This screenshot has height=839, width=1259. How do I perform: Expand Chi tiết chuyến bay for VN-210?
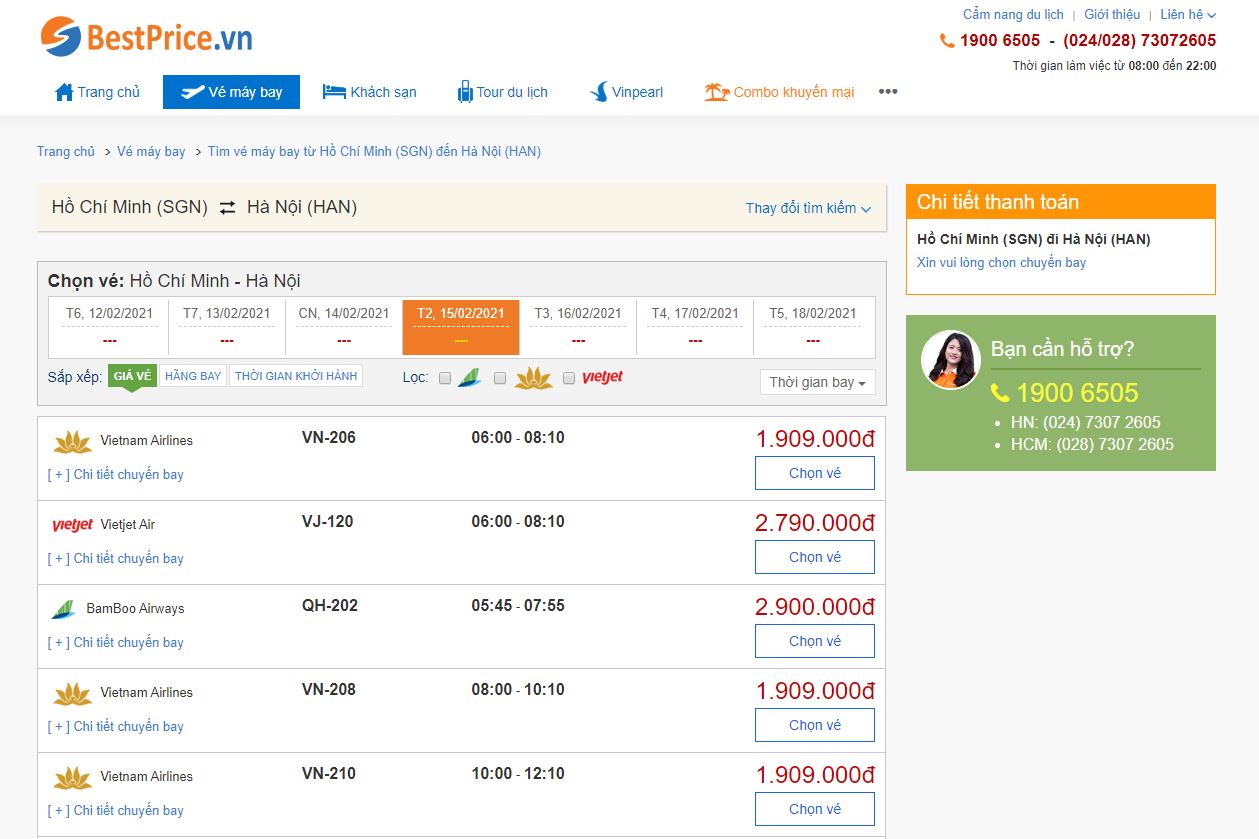tap(116, 811)
